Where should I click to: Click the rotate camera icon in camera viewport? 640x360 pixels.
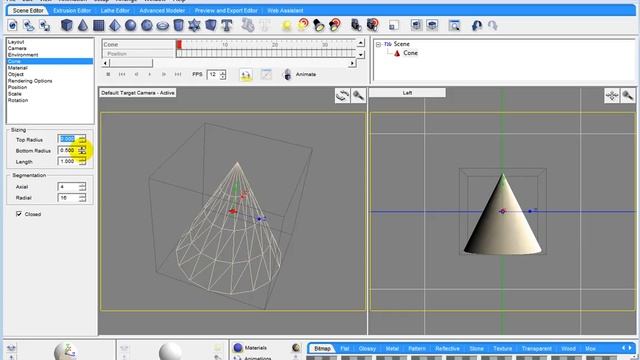tap(342, 96)
